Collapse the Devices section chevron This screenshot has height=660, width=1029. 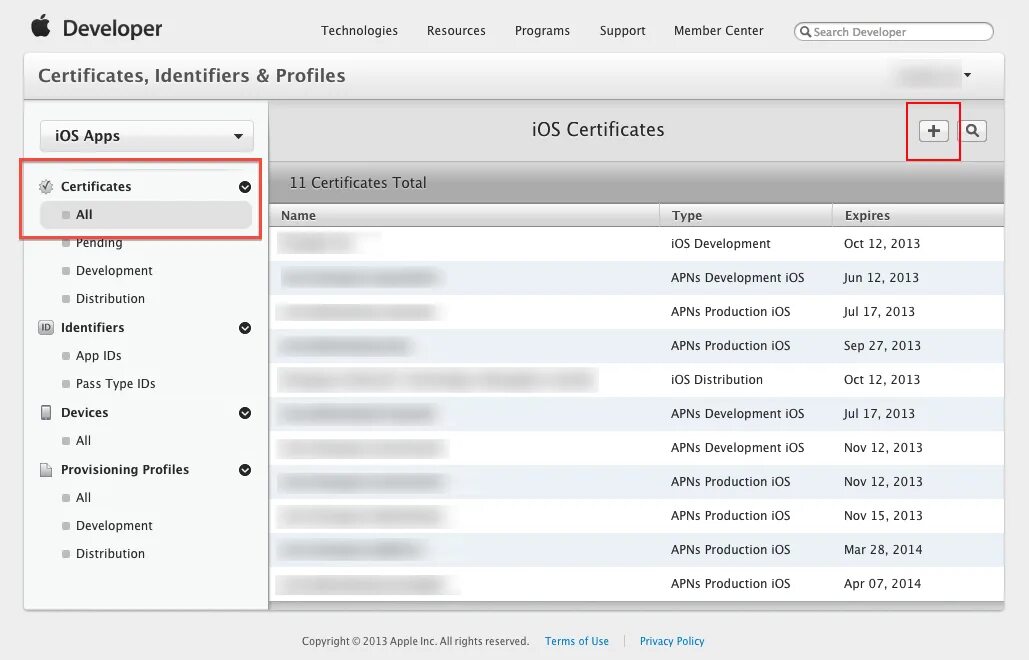(x=245, y=413)
